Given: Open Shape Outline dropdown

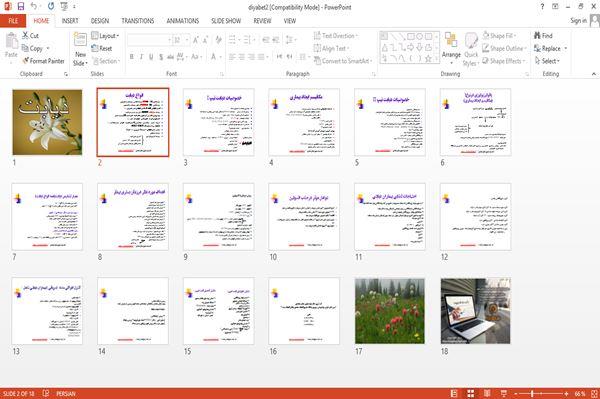Looking at the screenshot, I should (x=504, y=48).
